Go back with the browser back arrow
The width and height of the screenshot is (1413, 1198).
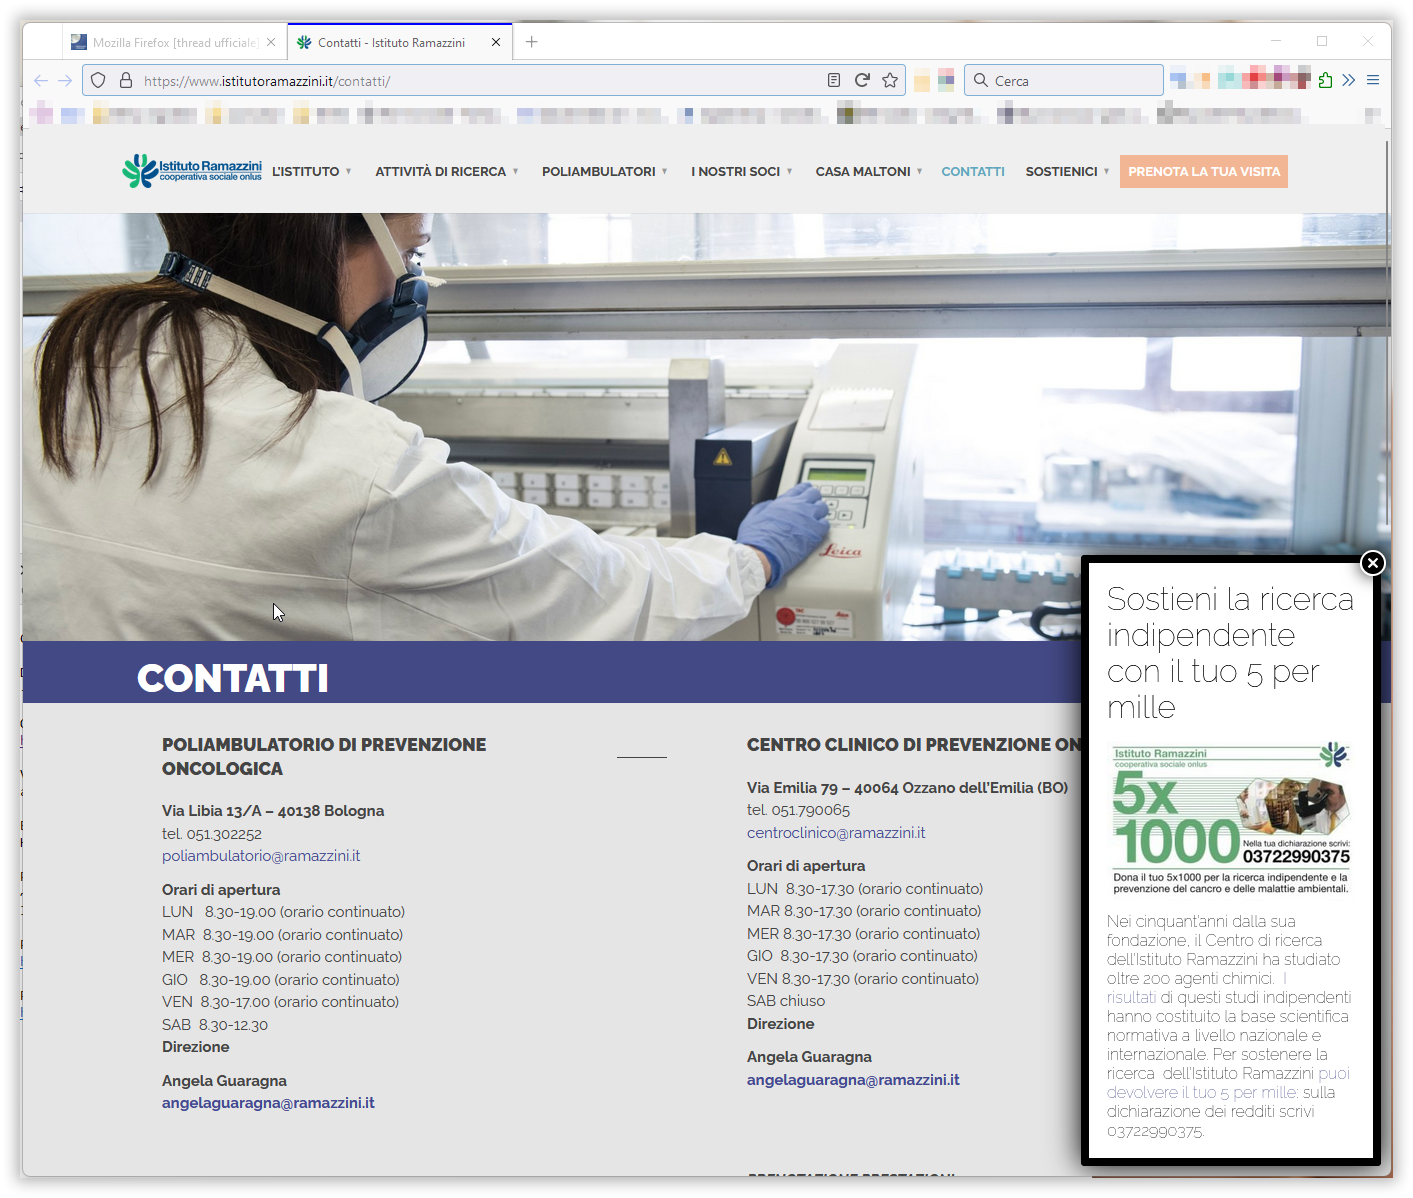click(41, 81)
